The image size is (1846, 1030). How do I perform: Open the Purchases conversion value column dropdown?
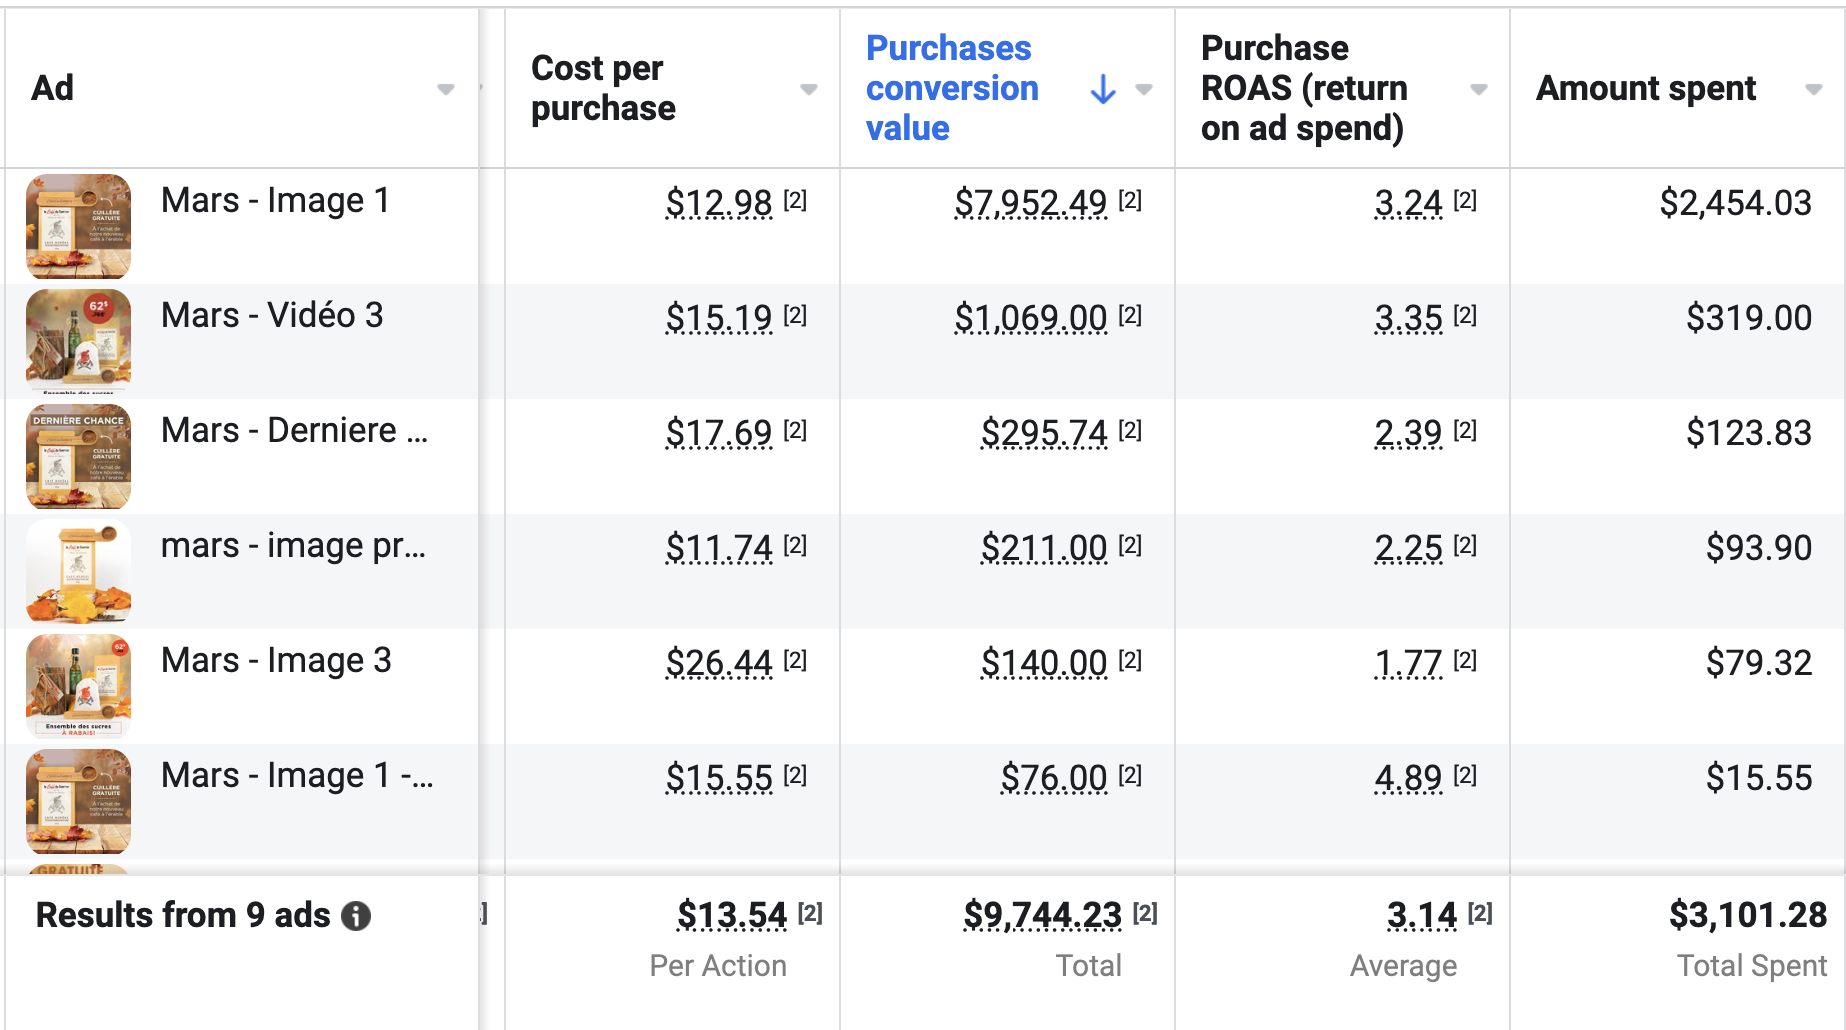(x=1144, y=89)
